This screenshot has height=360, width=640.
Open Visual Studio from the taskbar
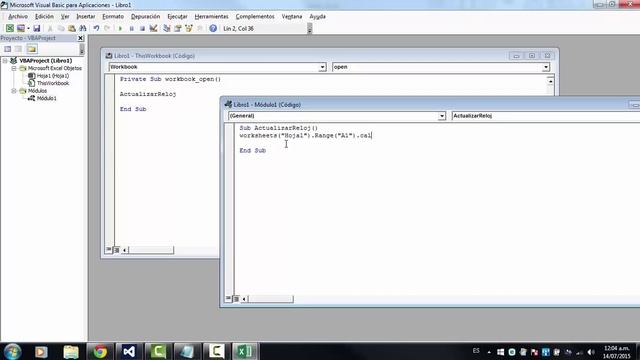click(129, 351)
